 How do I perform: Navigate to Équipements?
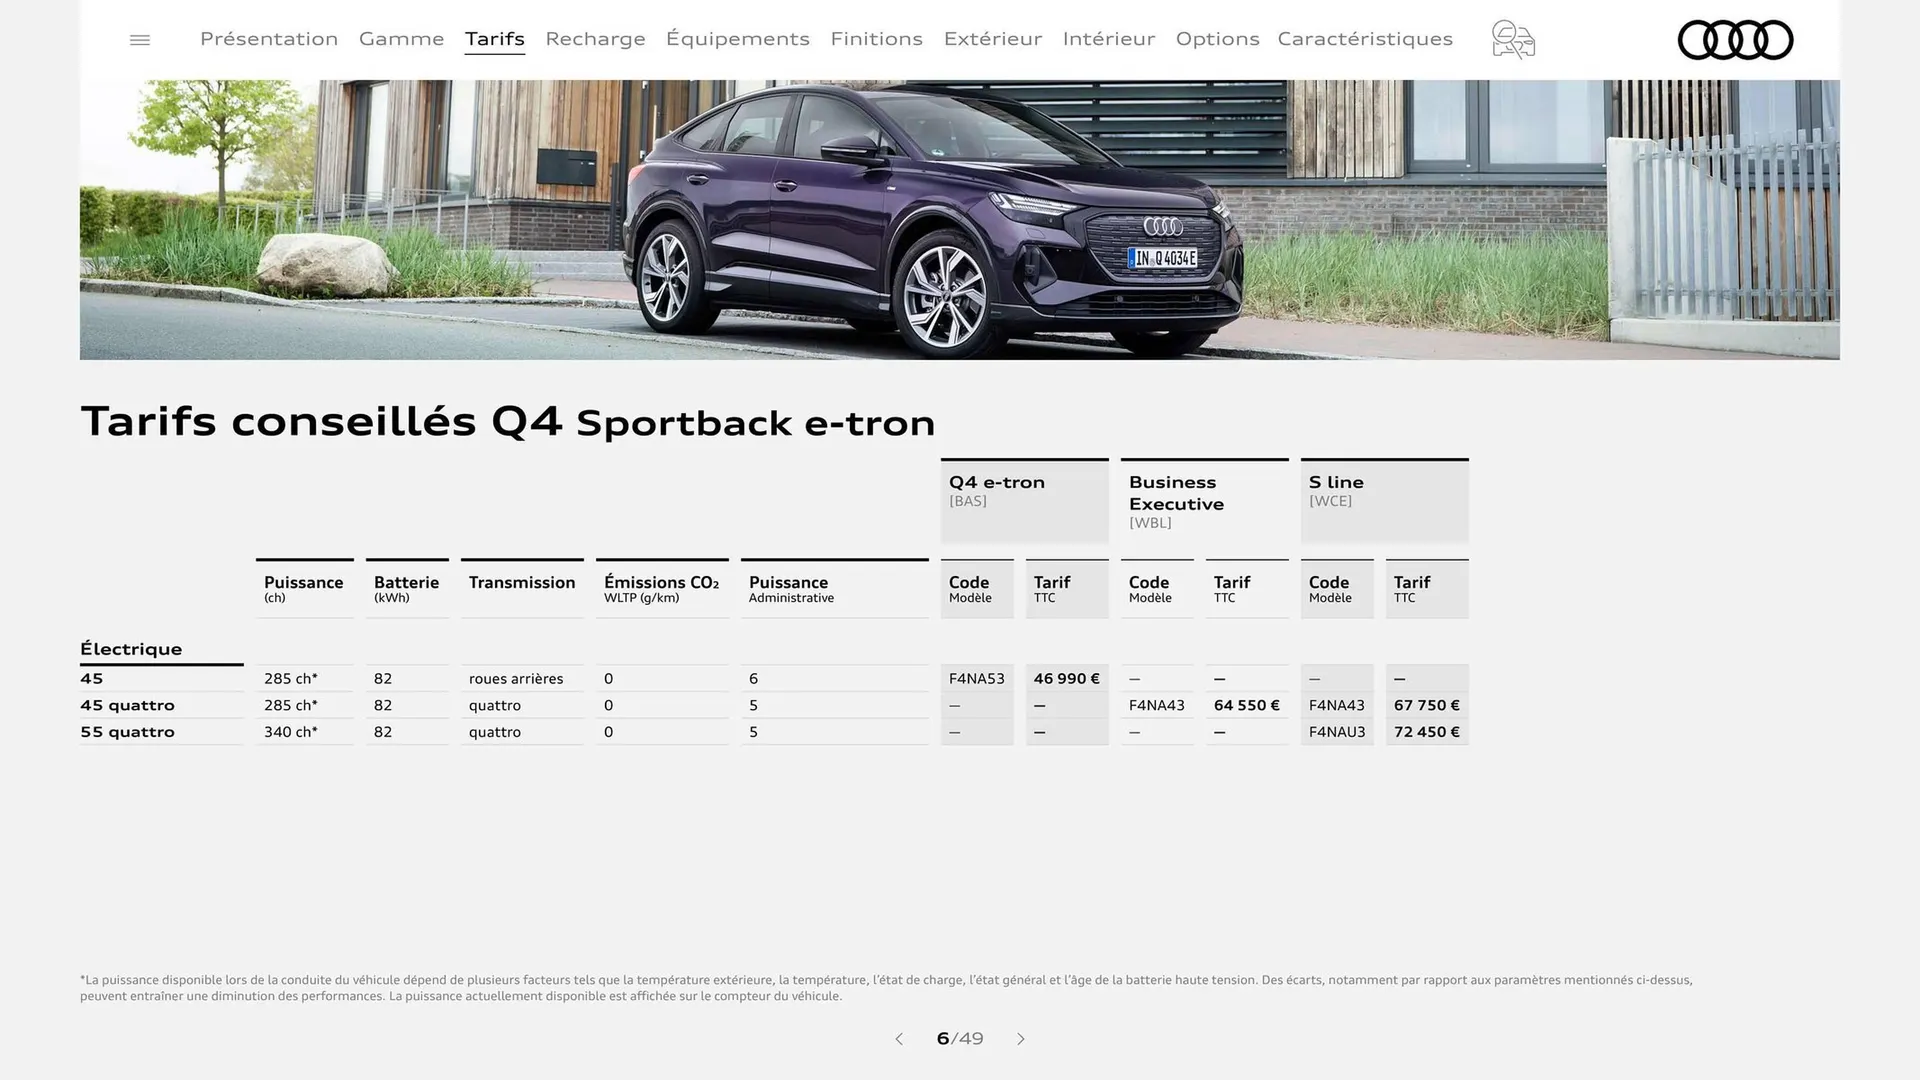[x=737, y=39]
